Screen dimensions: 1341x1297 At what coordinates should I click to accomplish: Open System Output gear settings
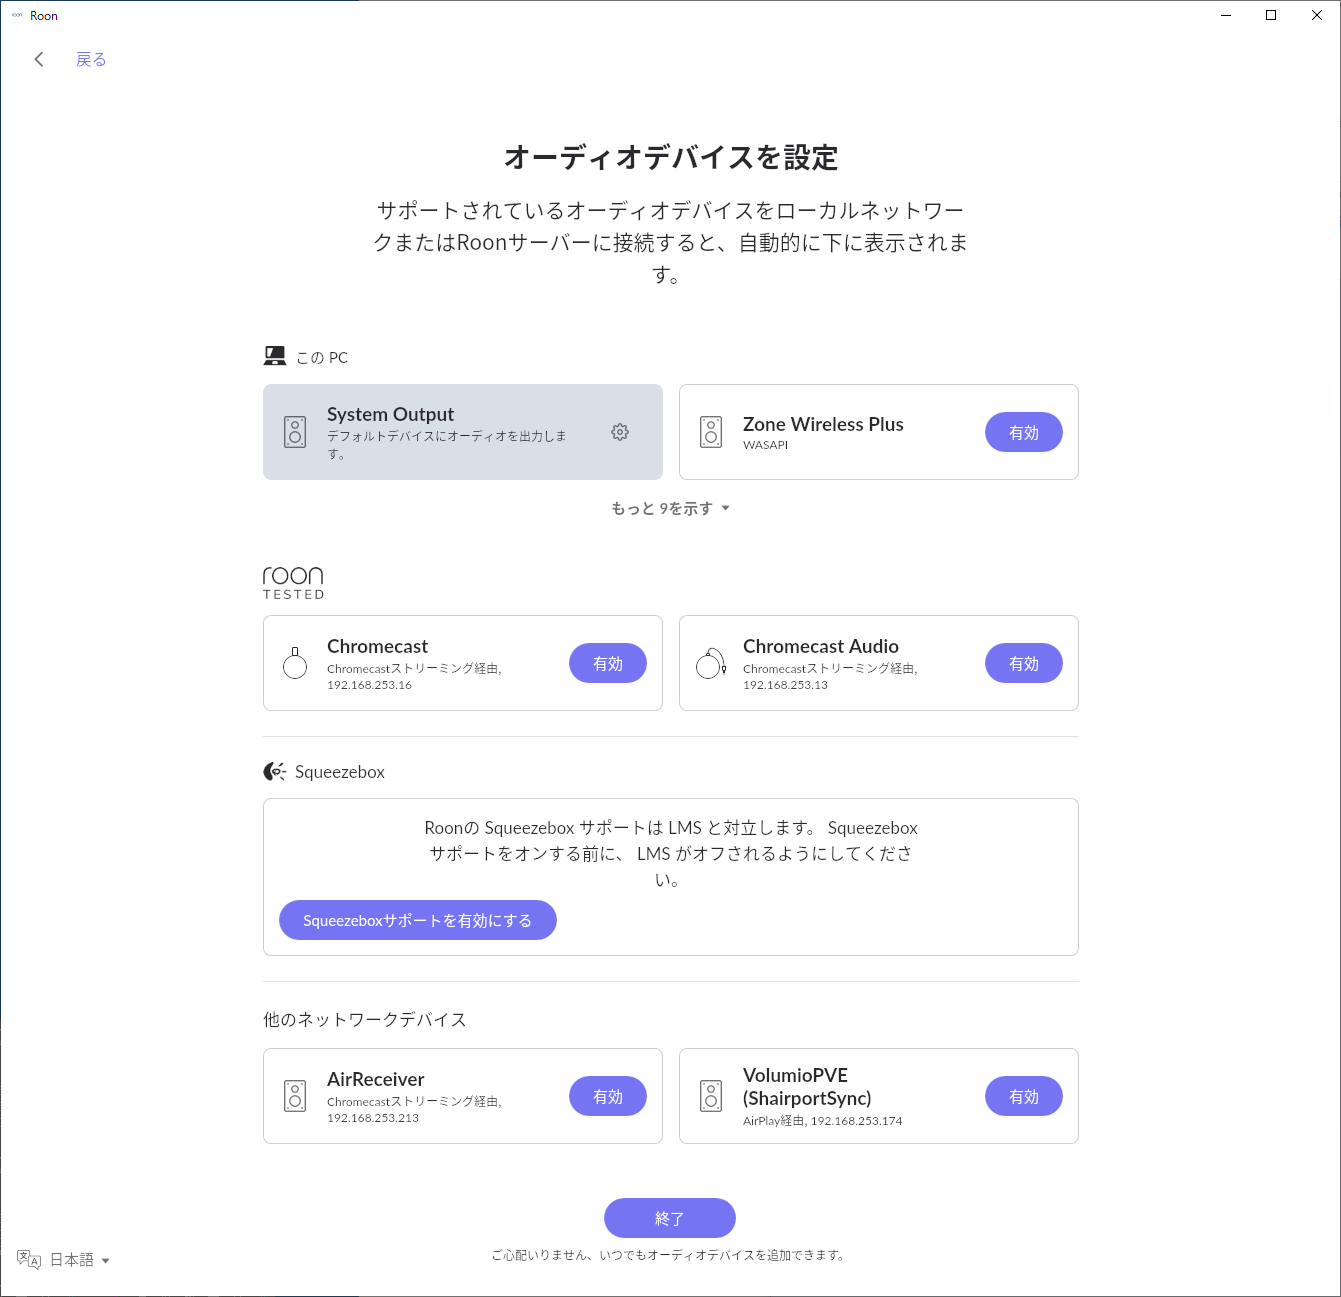click(x=620, y=432)
